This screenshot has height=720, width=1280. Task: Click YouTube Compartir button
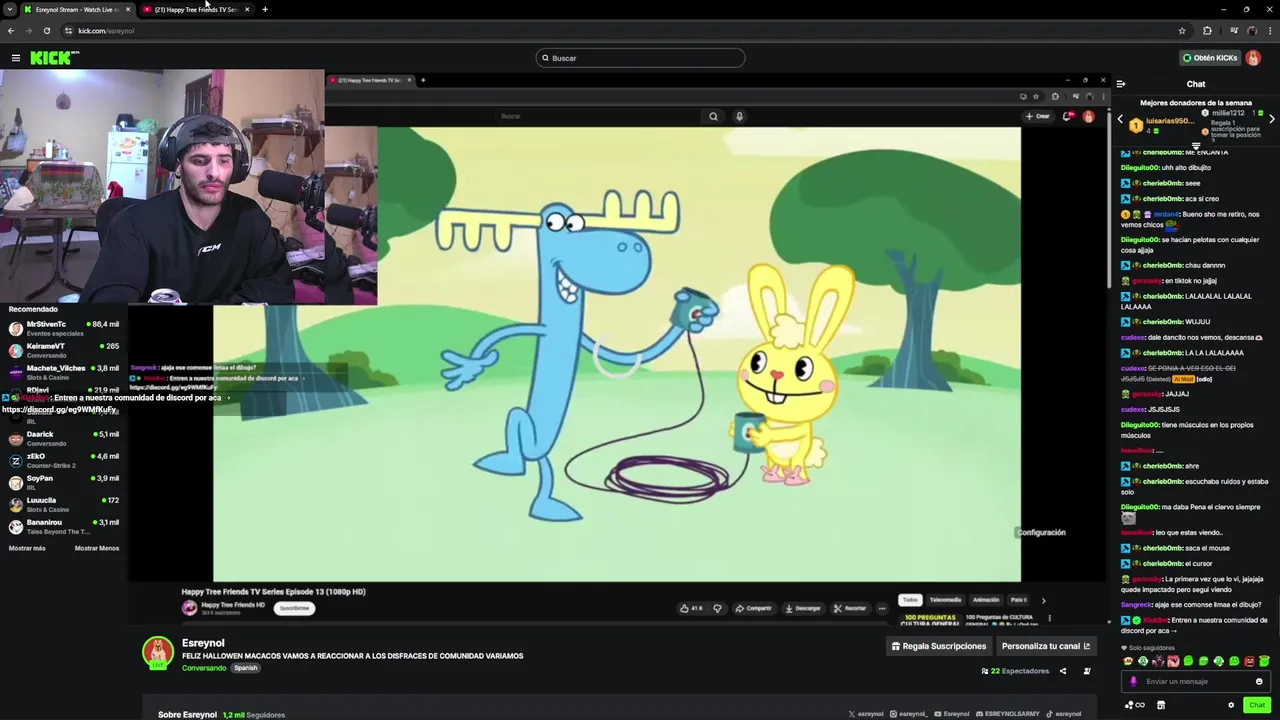tap(753, 608)
